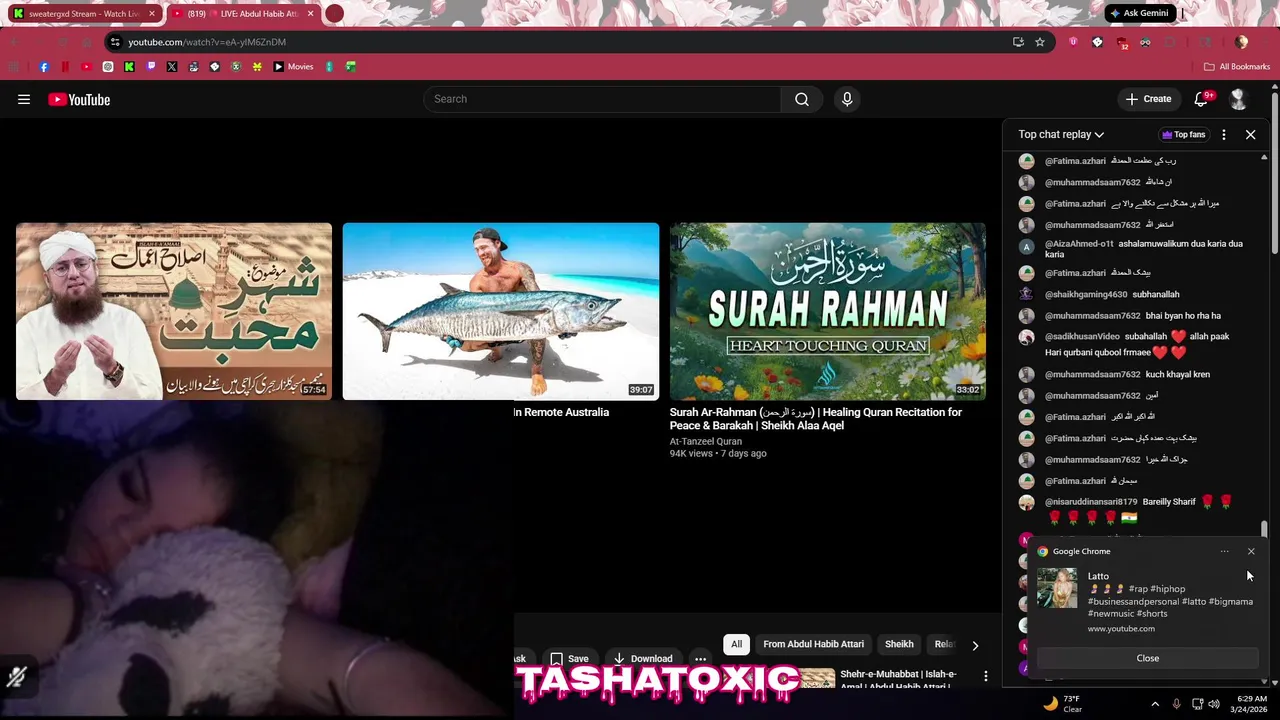Go to the YouTube home logo
Viewport: 1280px width, 720px height.
click(79, 99)
